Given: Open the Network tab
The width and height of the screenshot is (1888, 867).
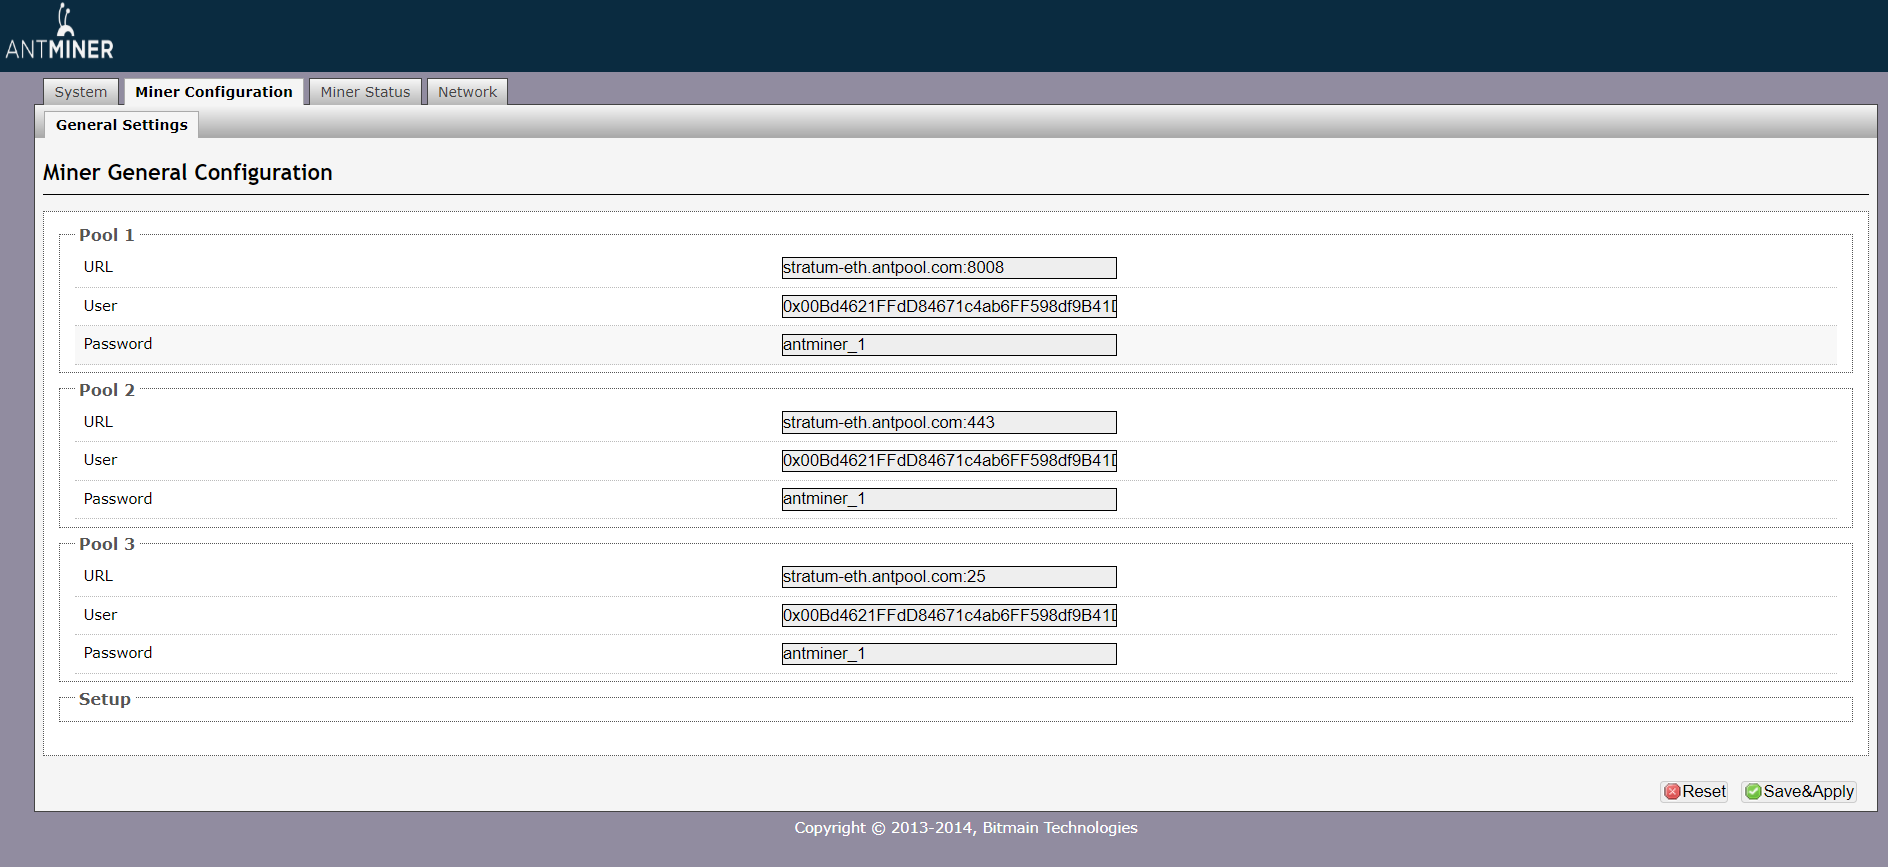Looking at the screenshot, I should tap(467, 92).
